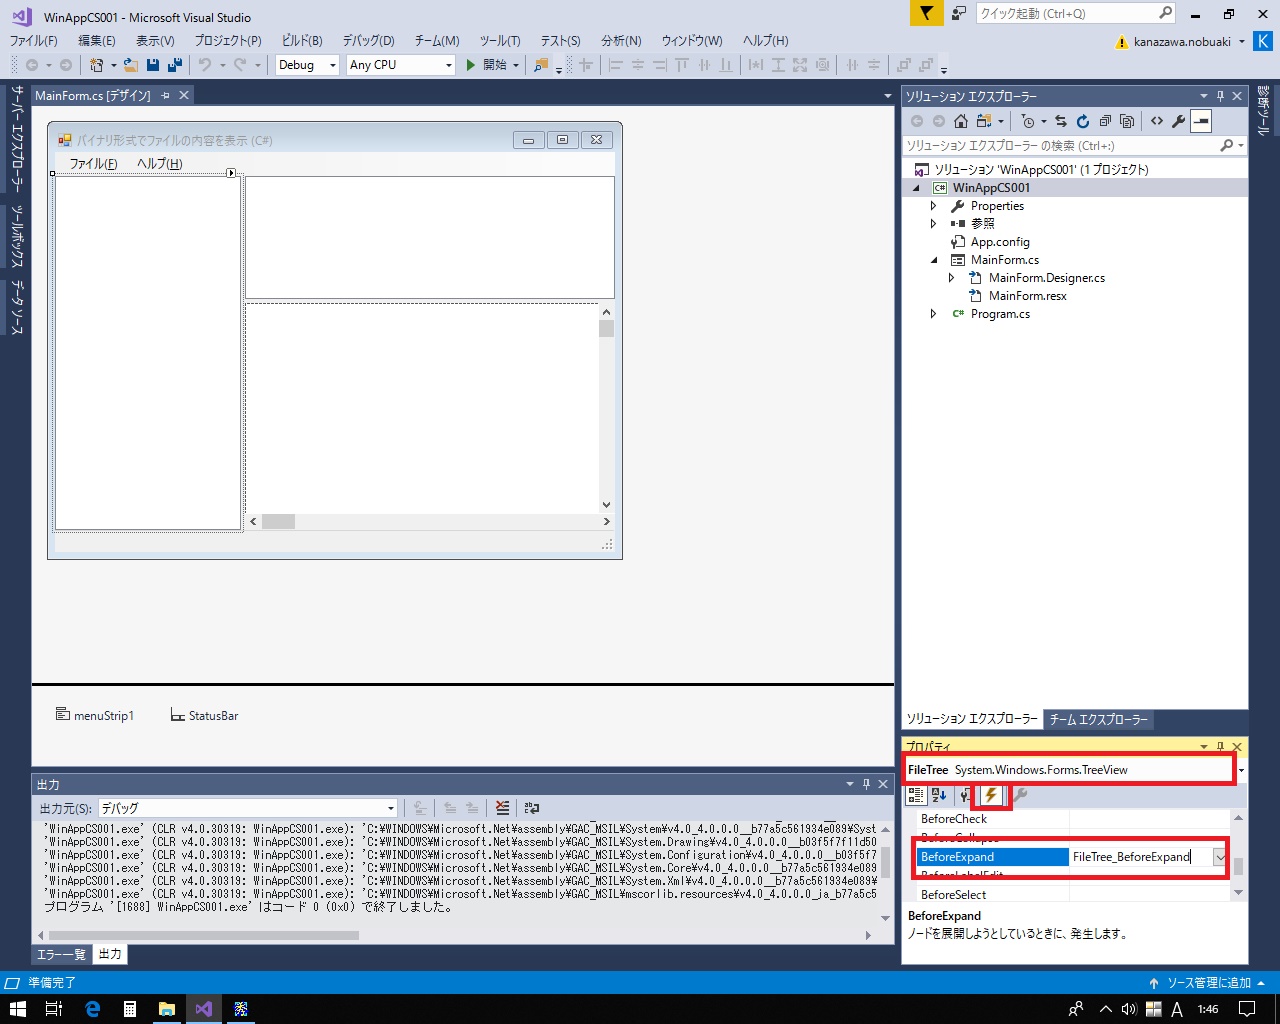Click New Project icon in main toolbar
Viewport: 1280px width, 1024px height.
pos(96,64)
